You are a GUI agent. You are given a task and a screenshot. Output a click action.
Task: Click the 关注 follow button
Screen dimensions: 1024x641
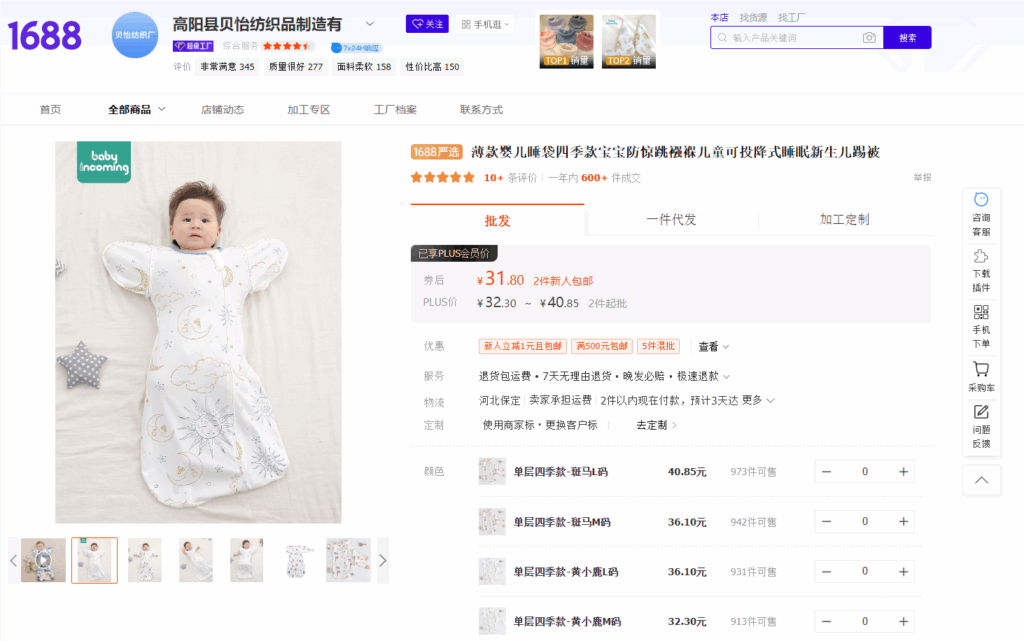click(427, 24)
